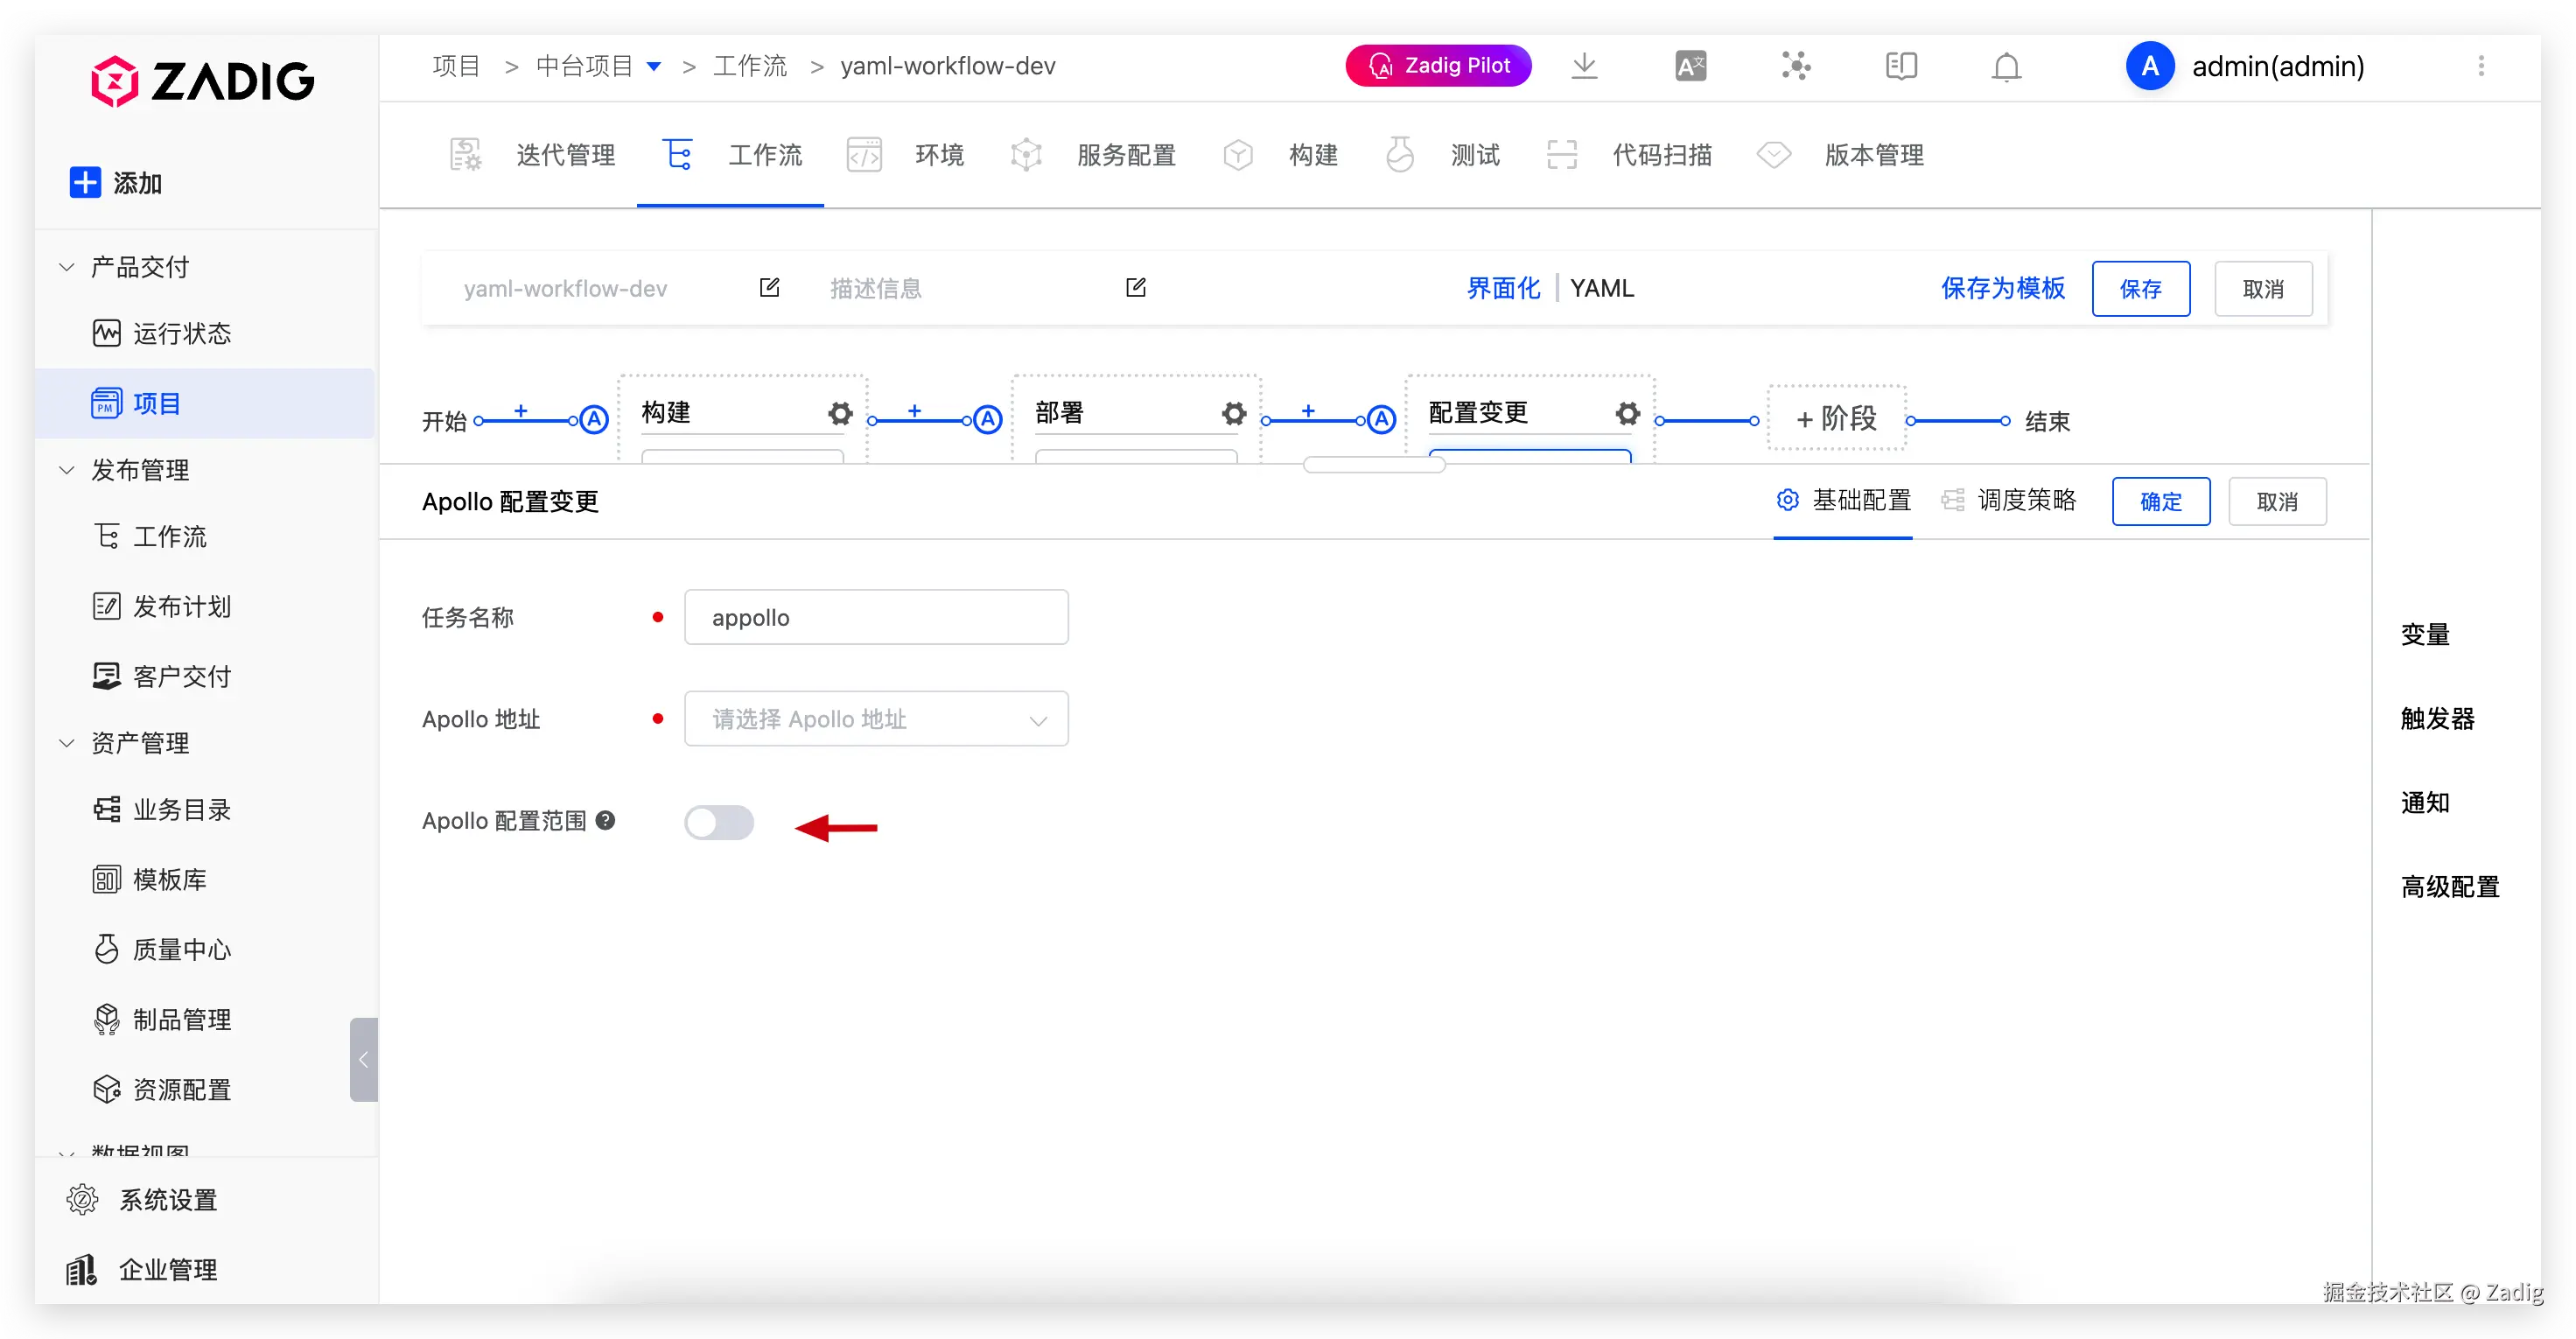This screenshot has width=2576, height=1339.
Task: Click the blue 添加 plus icon
Action: click(x=85, y=182)
